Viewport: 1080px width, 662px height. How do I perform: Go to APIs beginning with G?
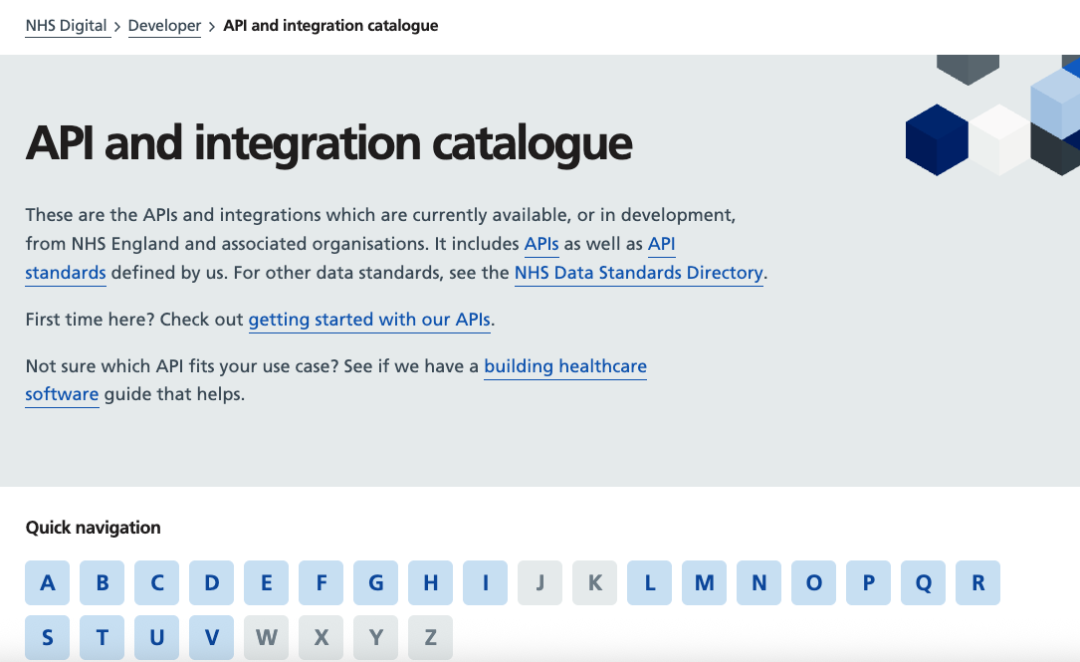pos(376,583)
